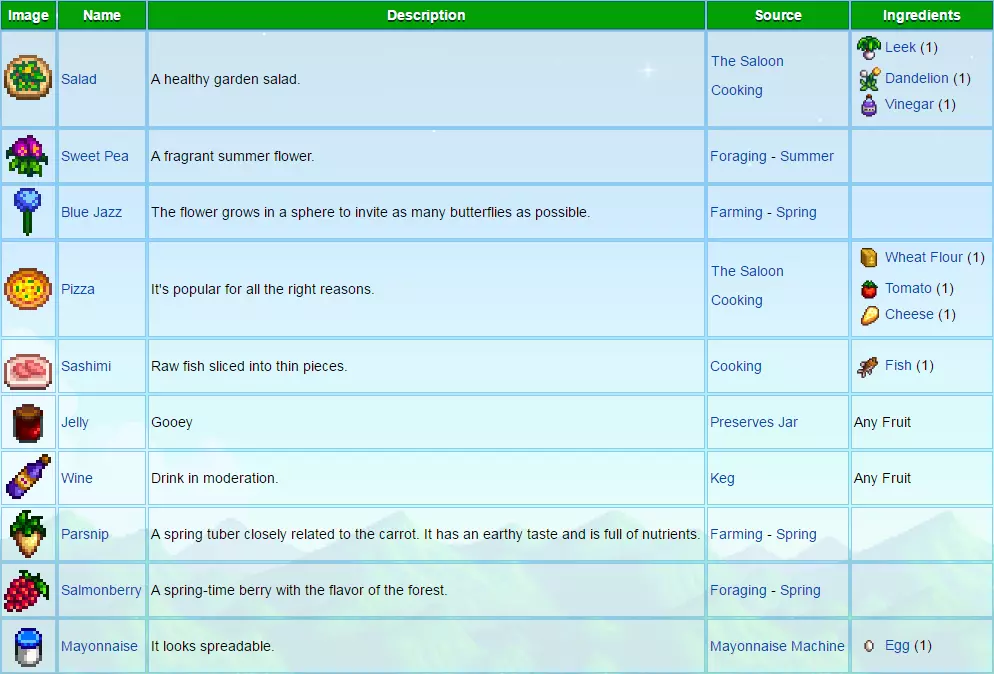Image resolution: width=994 pixels, height=674 pixels.
Task: Click the Name column header
Action: (101, 15)
